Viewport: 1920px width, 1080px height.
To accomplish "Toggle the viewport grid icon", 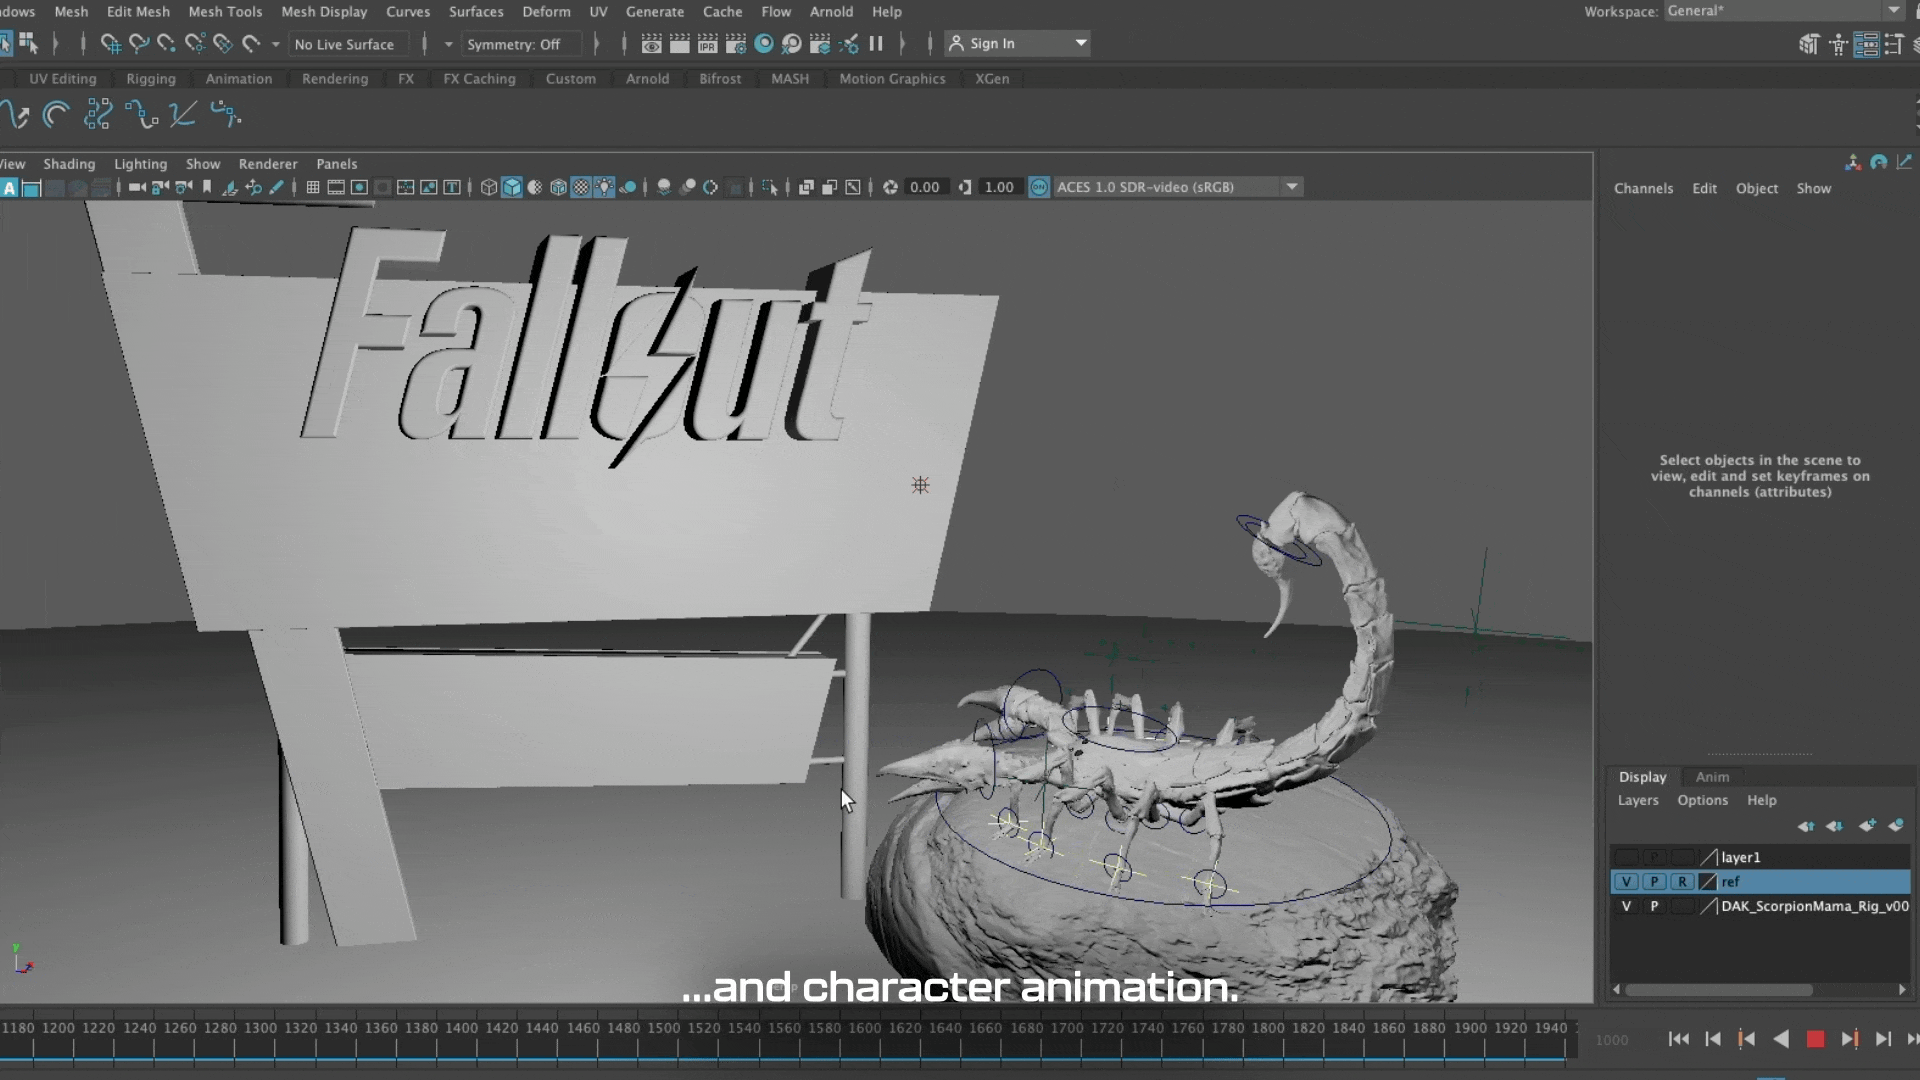I will point(313,187).
